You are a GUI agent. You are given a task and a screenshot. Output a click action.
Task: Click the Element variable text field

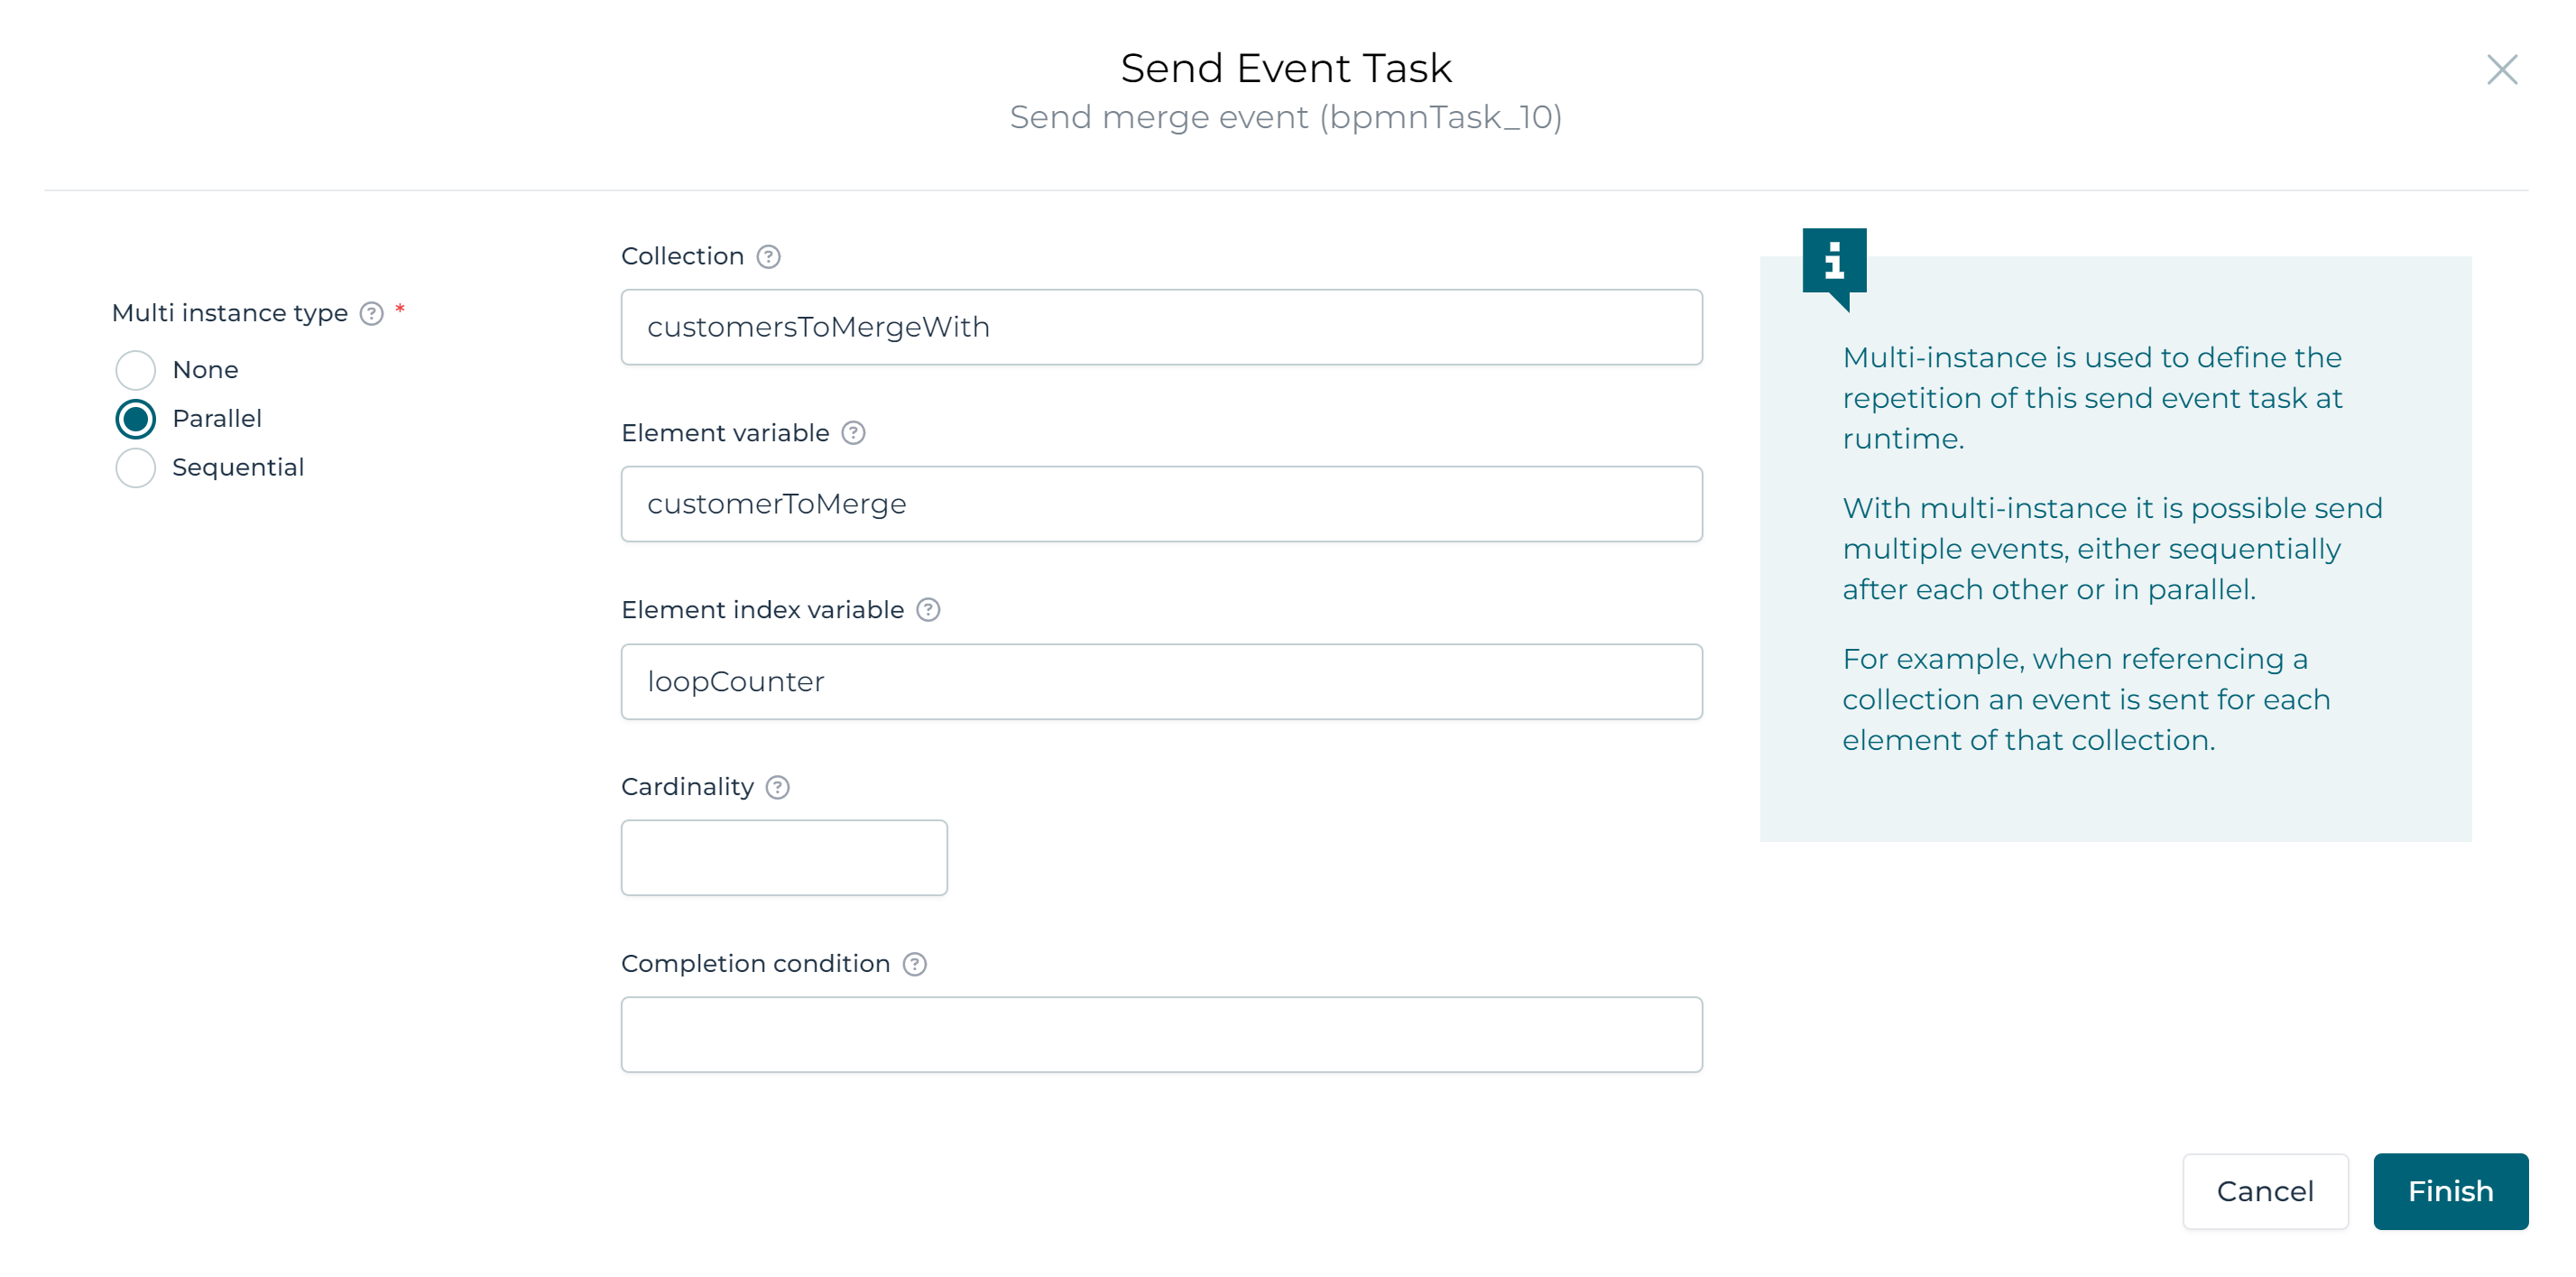pyautogui.click(x=1161, y=504)
